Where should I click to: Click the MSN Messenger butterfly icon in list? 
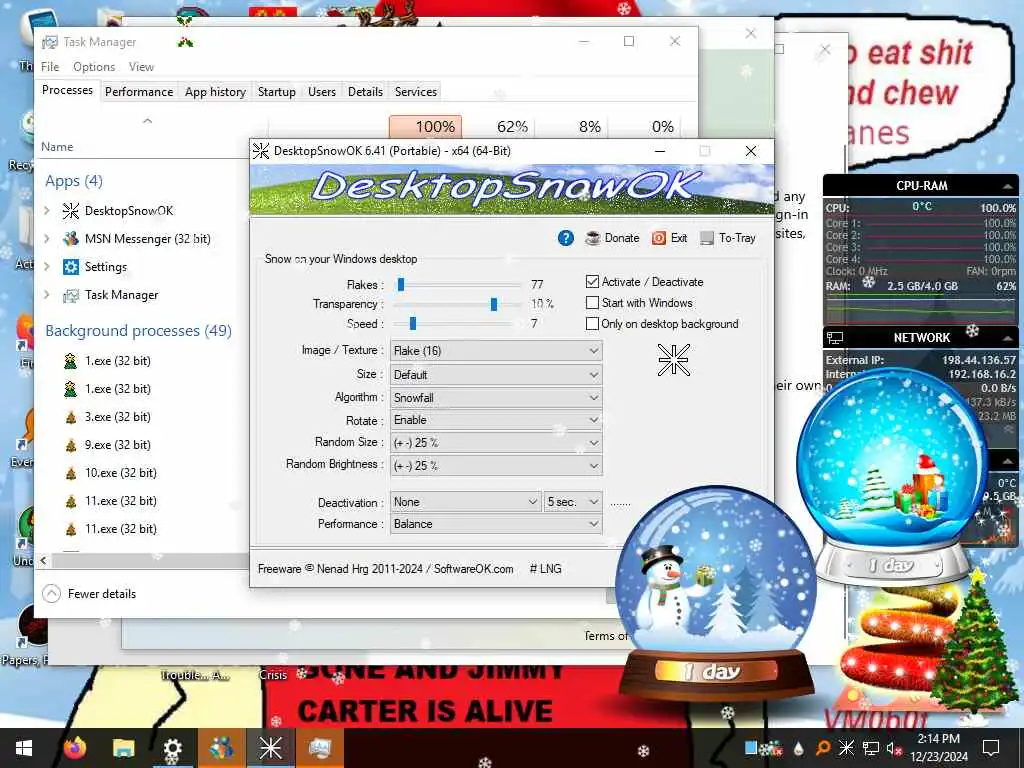tap(71, 238)
